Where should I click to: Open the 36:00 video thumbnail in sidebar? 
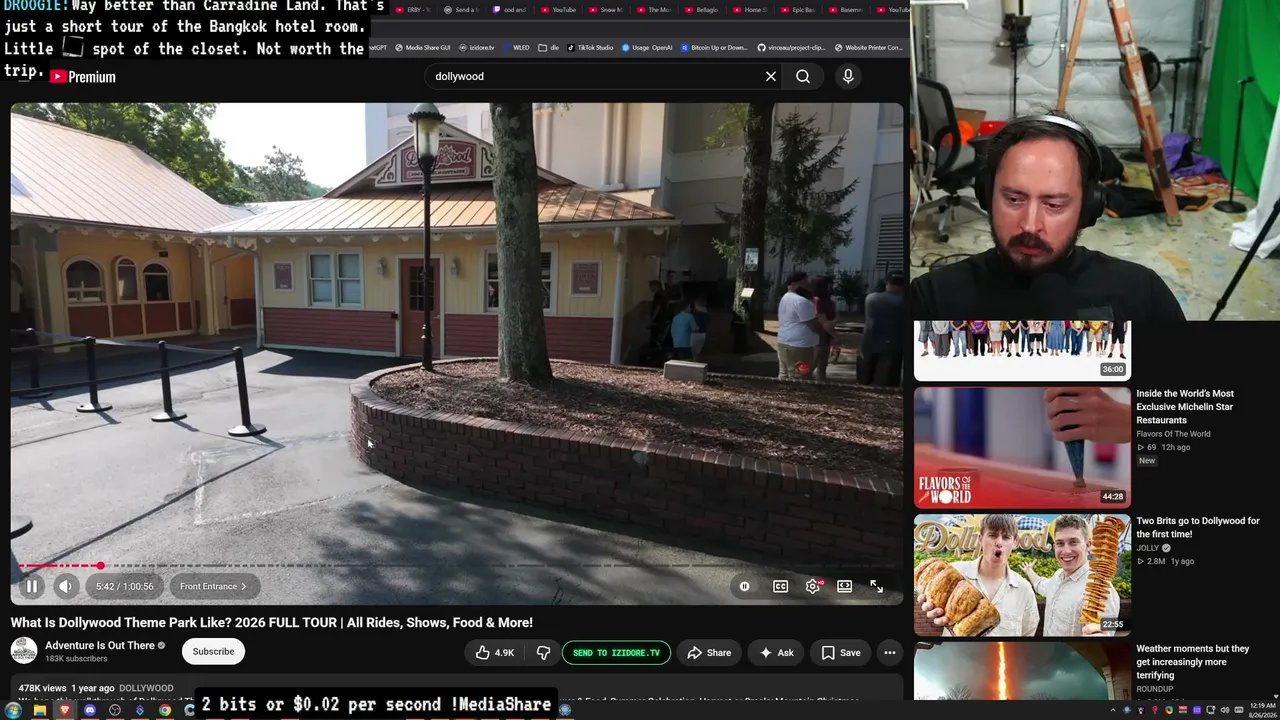click(x=1022, y=350)
